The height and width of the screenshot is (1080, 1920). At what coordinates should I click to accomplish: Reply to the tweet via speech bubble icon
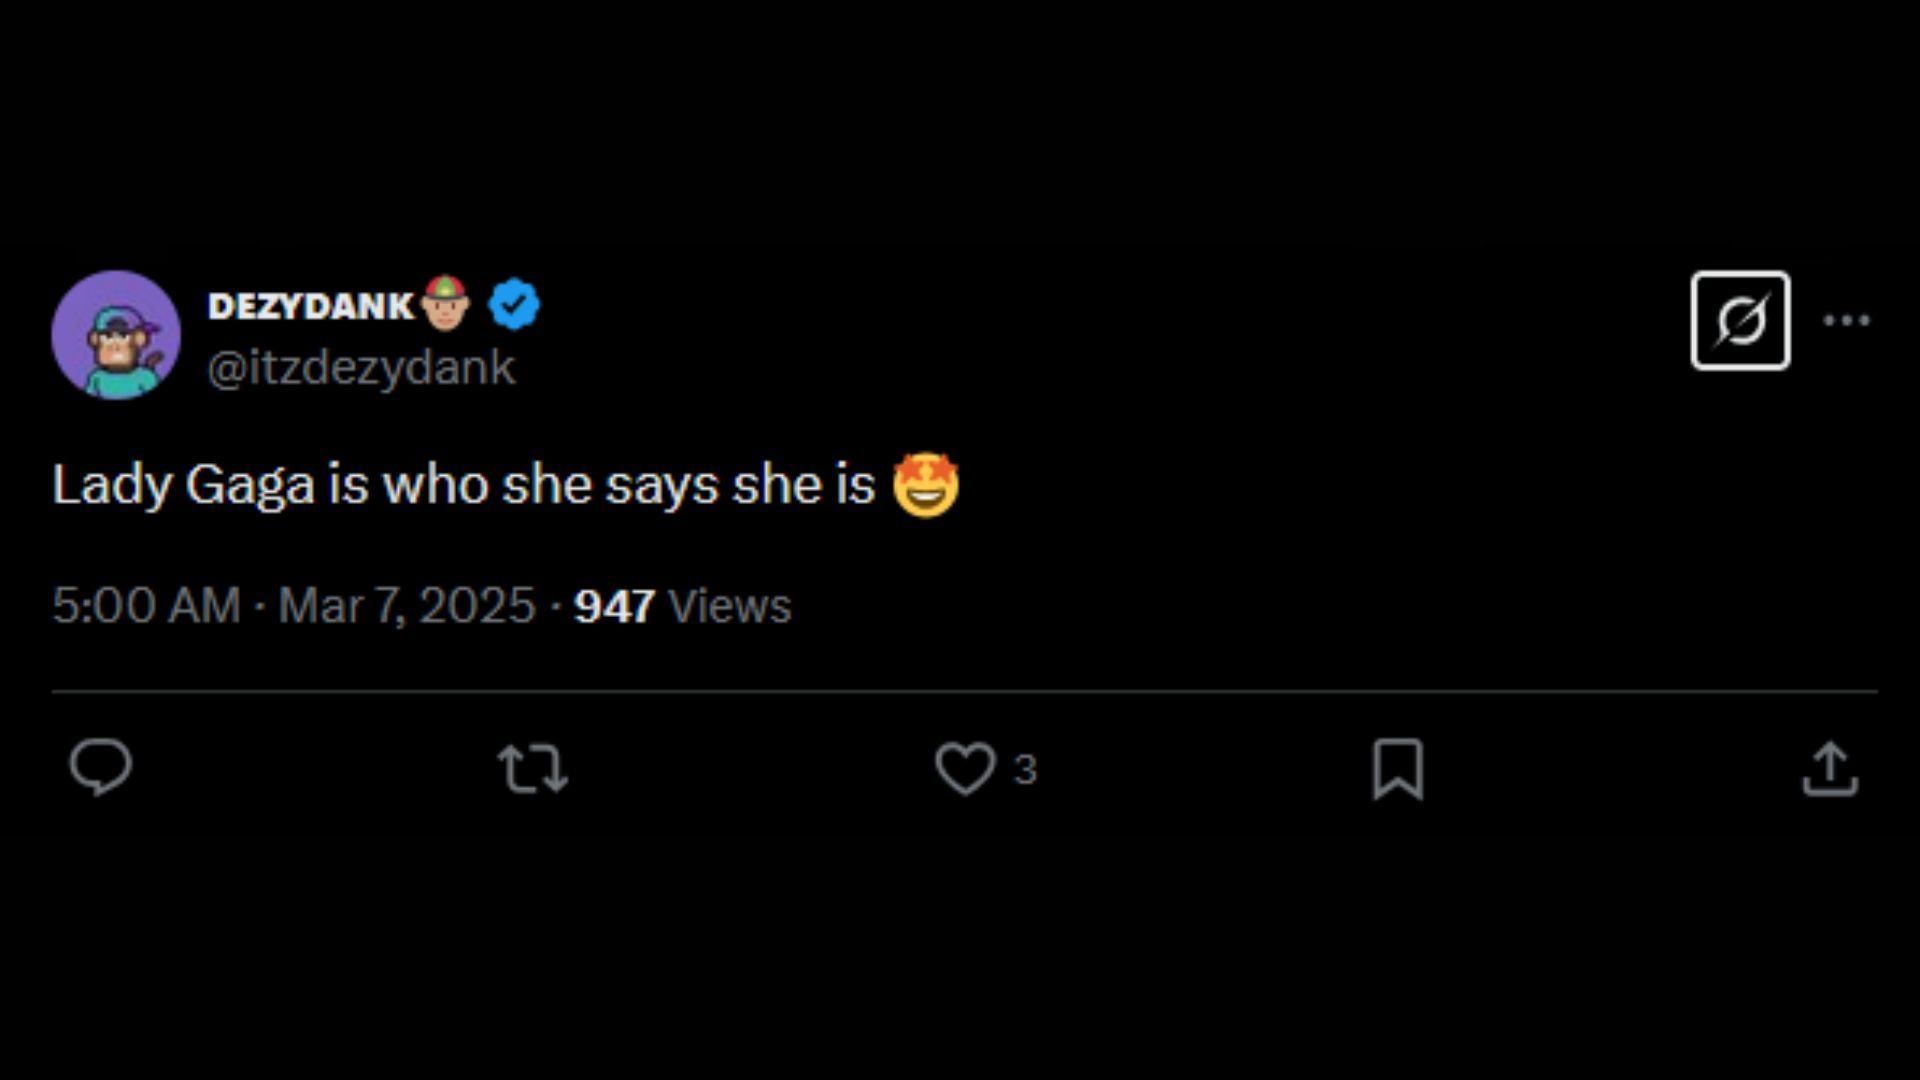[100, 768]
